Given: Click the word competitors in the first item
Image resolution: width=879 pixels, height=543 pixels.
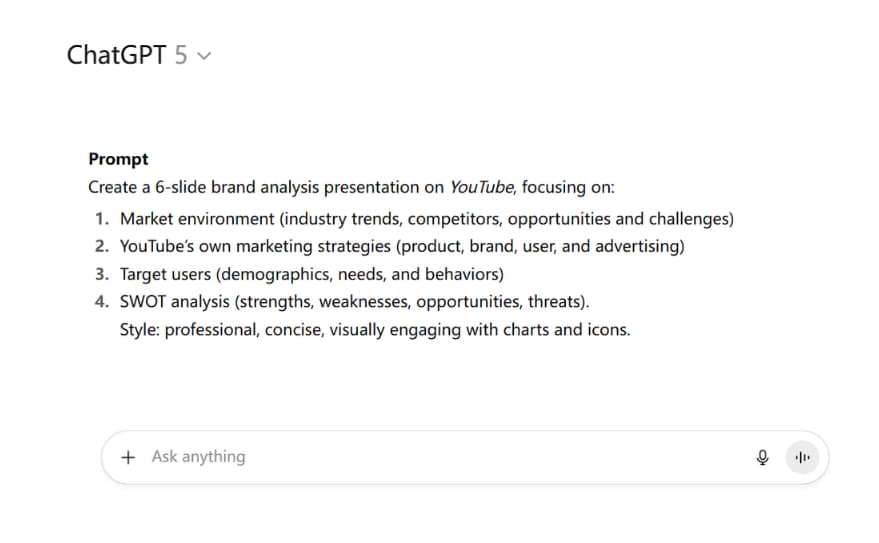Looking at the screenshot, I should coord(454,219).
